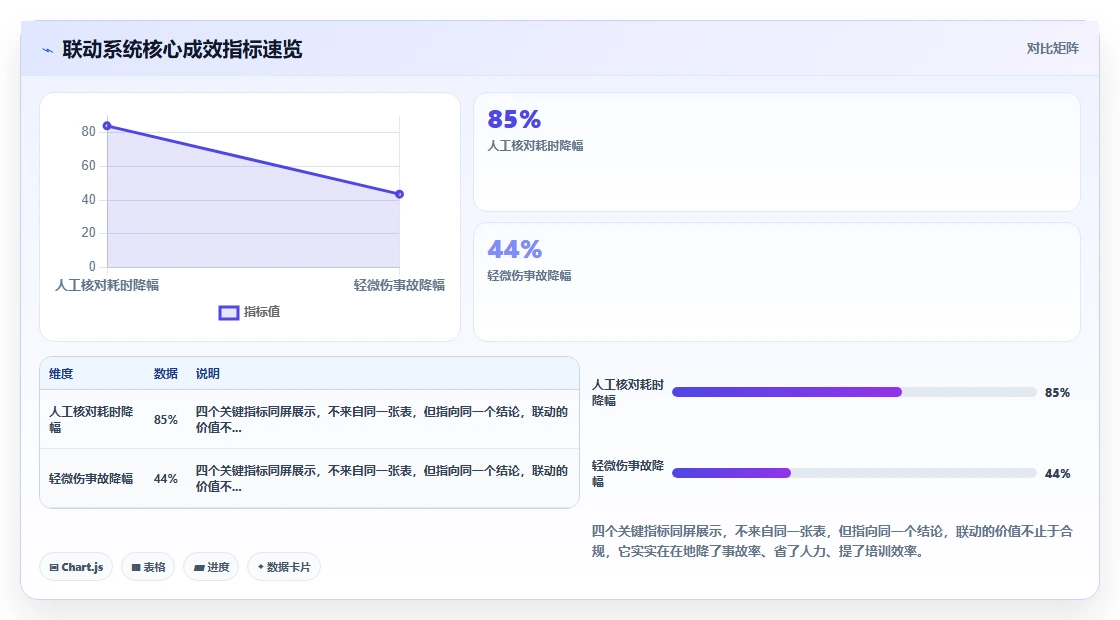Click the 数据 column header

(x=166, y=374)
